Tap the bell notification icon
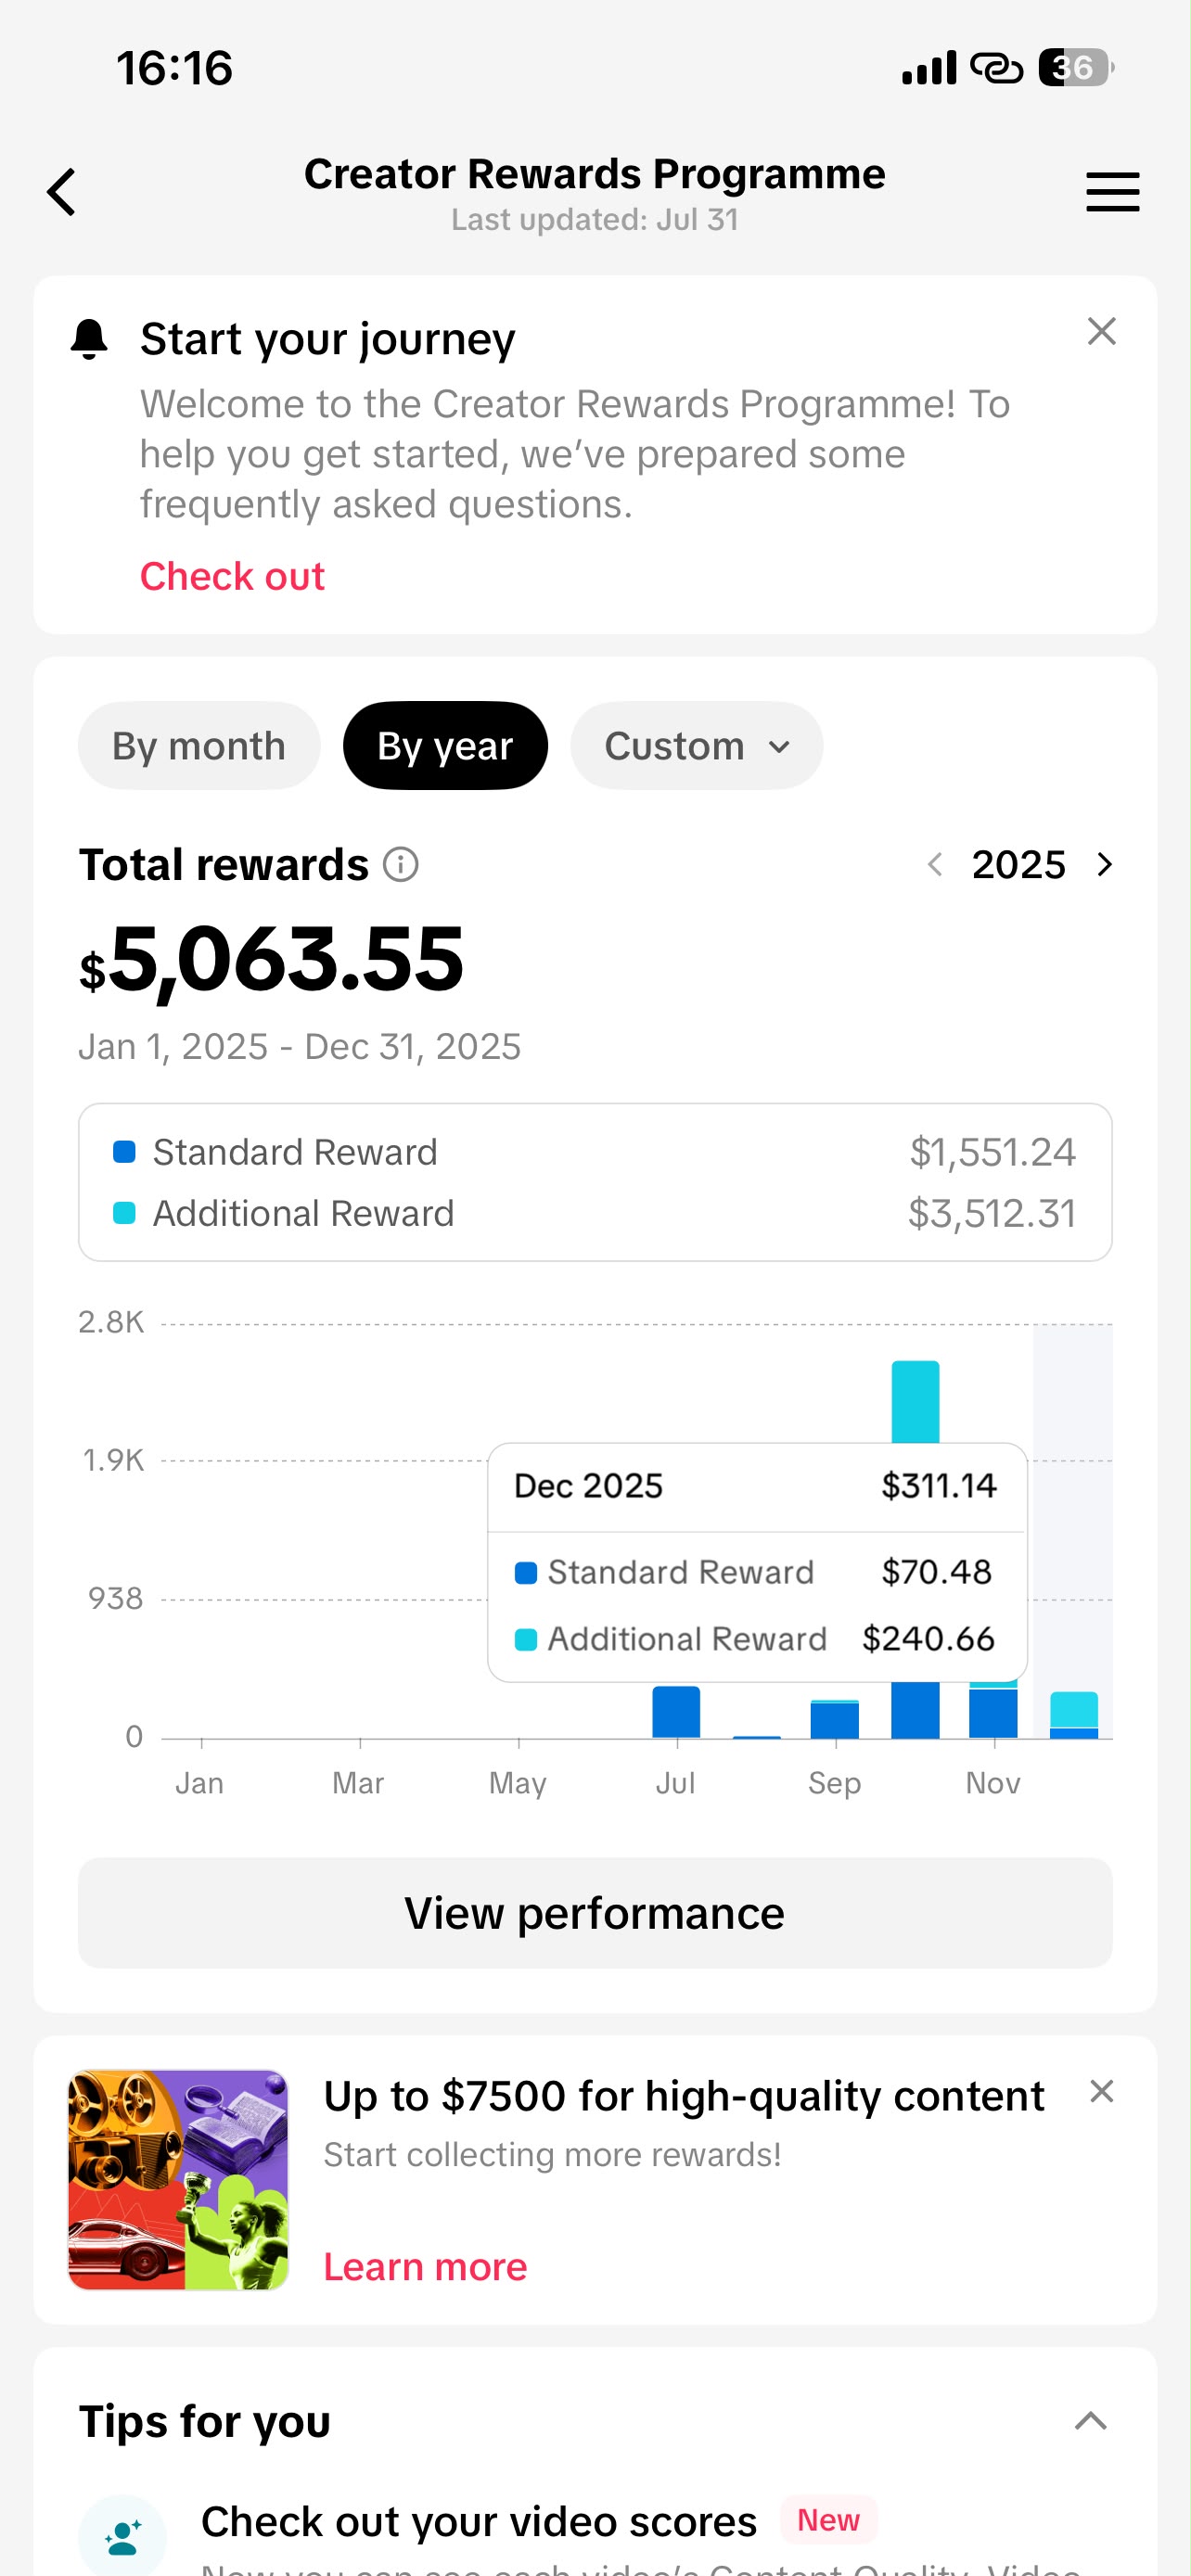The width and height of the screenshot is (1191, 2576). pyautogui.click(x=89, y=339)
